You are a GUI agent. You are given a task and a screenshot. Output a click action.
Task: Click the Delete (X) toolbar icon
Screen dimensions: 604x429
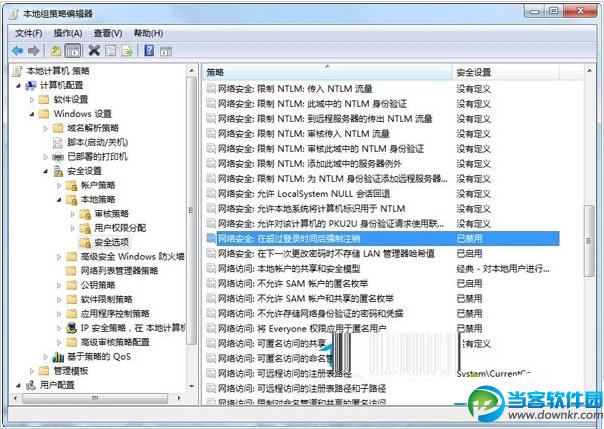point(94,50)
